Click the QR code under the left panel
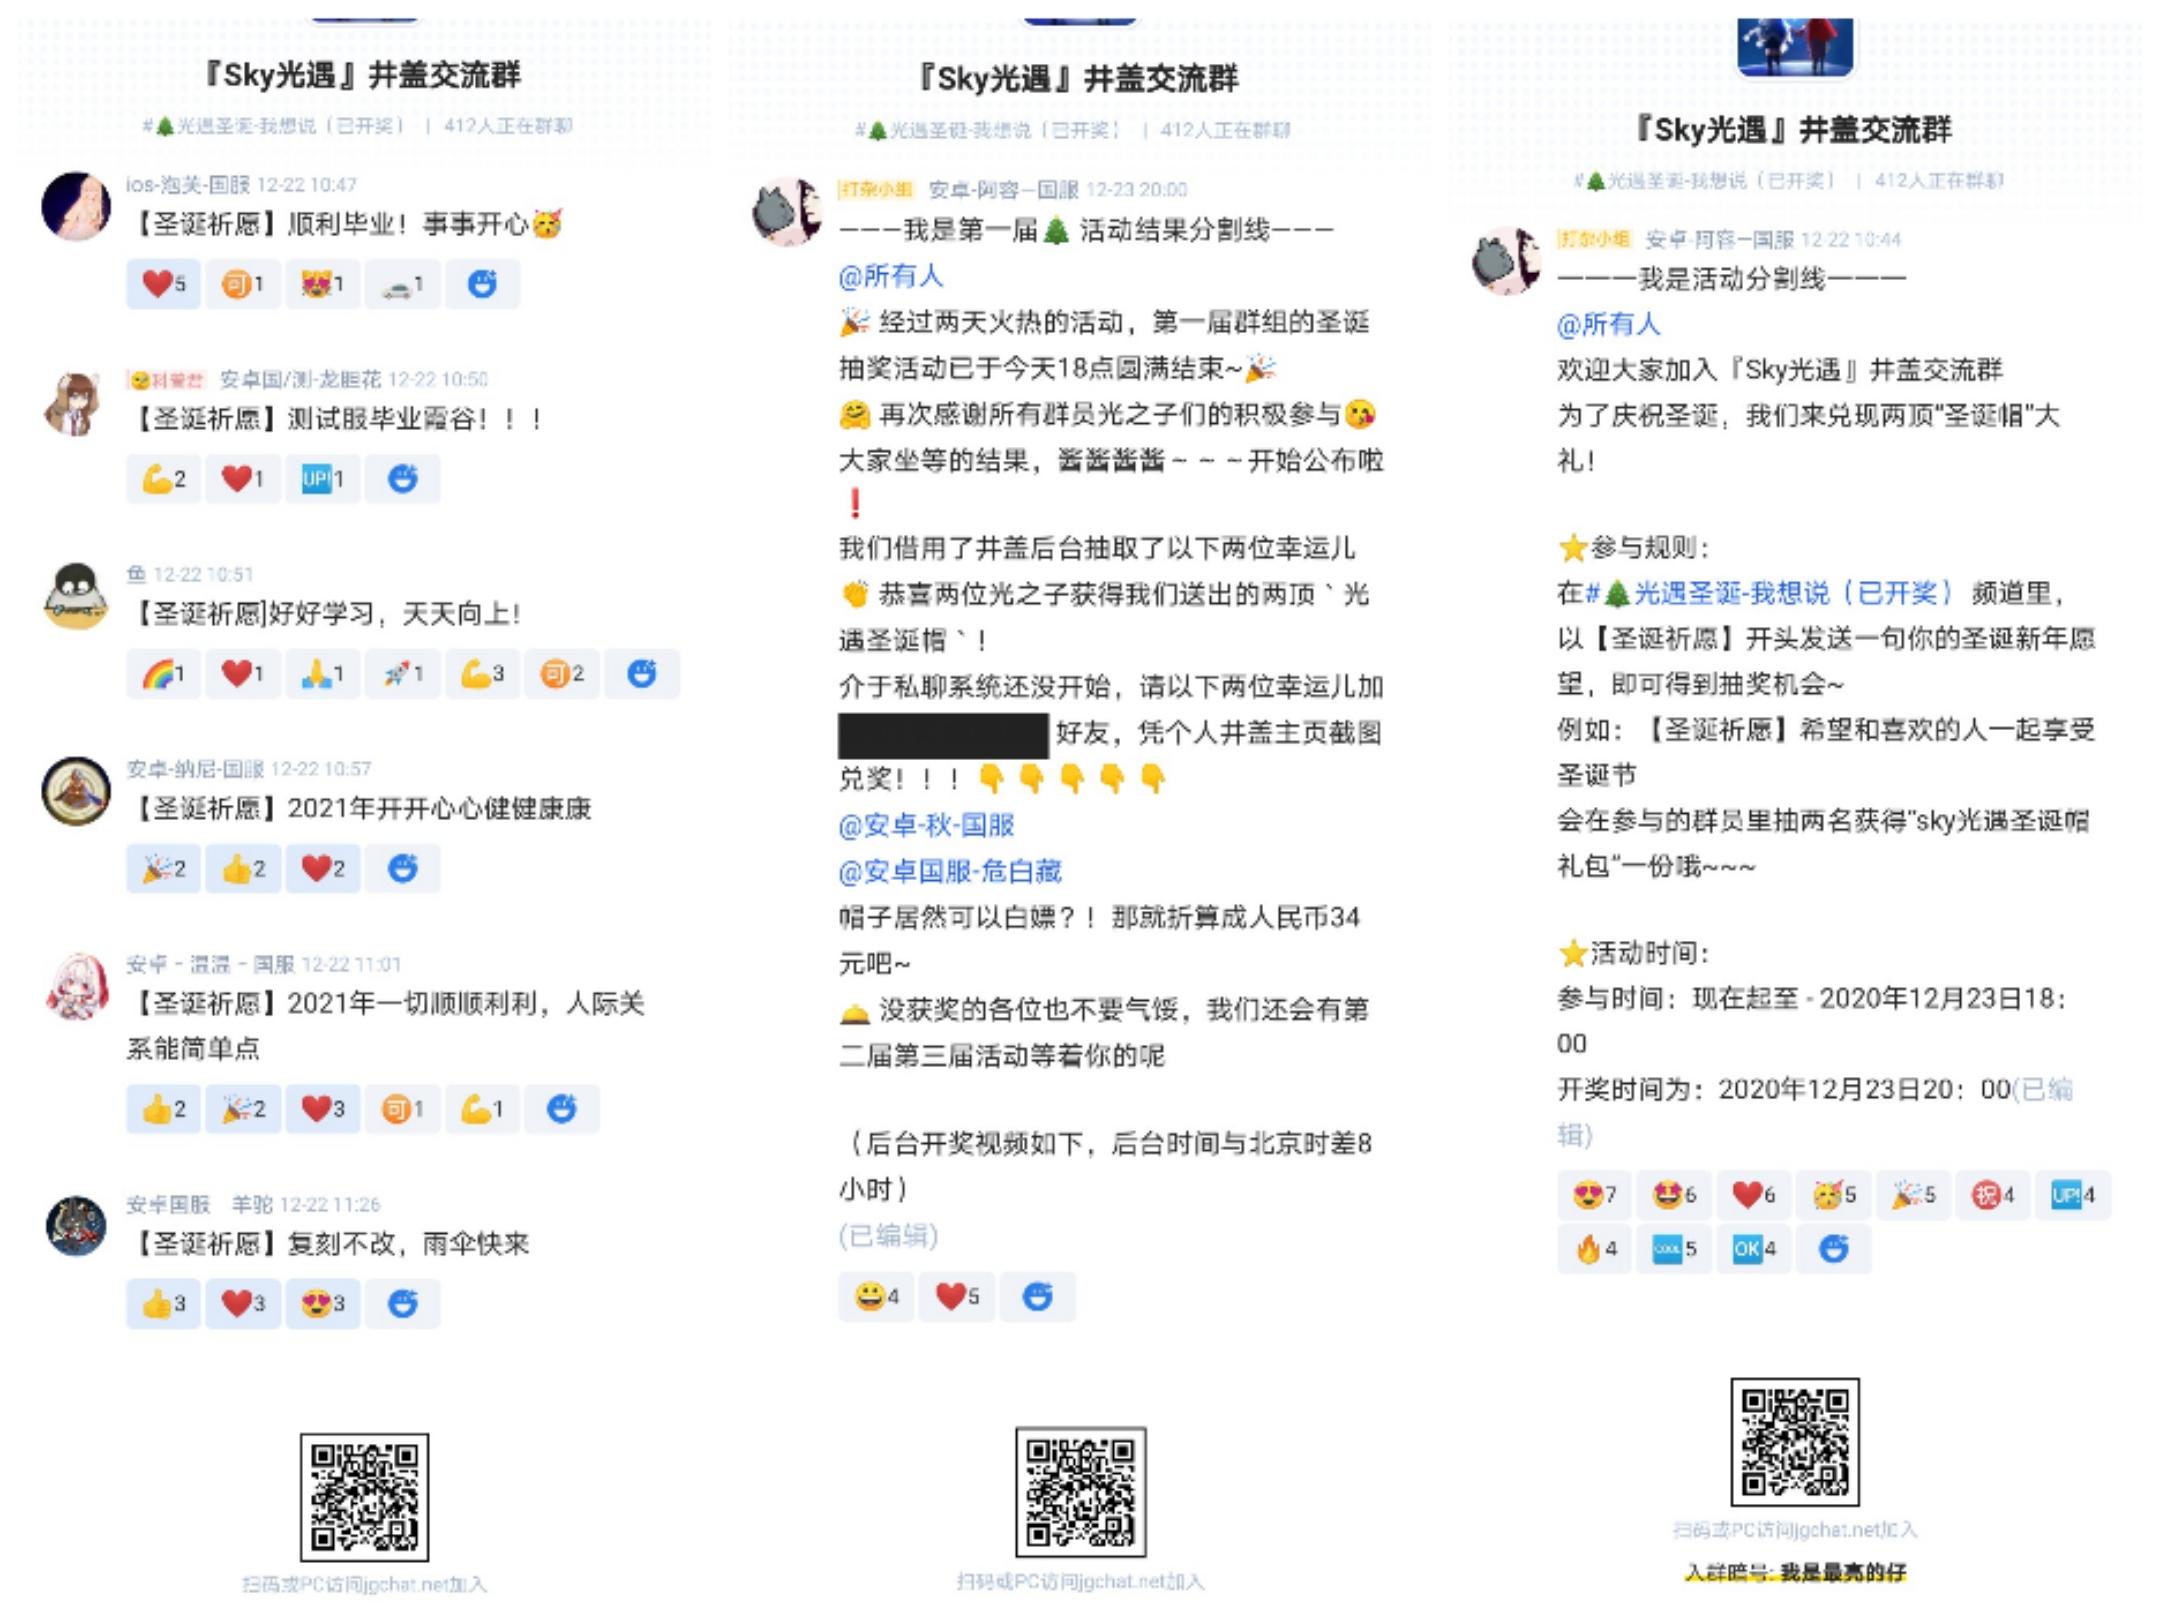 [x=365, y=1497]
